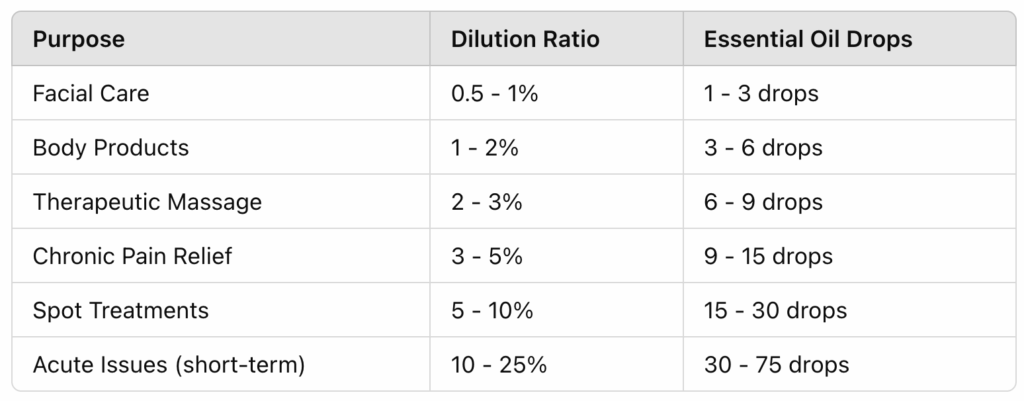The width and height of the screenshot is (1024, 401).
Task: Select the Acute Issues (short-term) cell
Action: (x=168, y=364)
